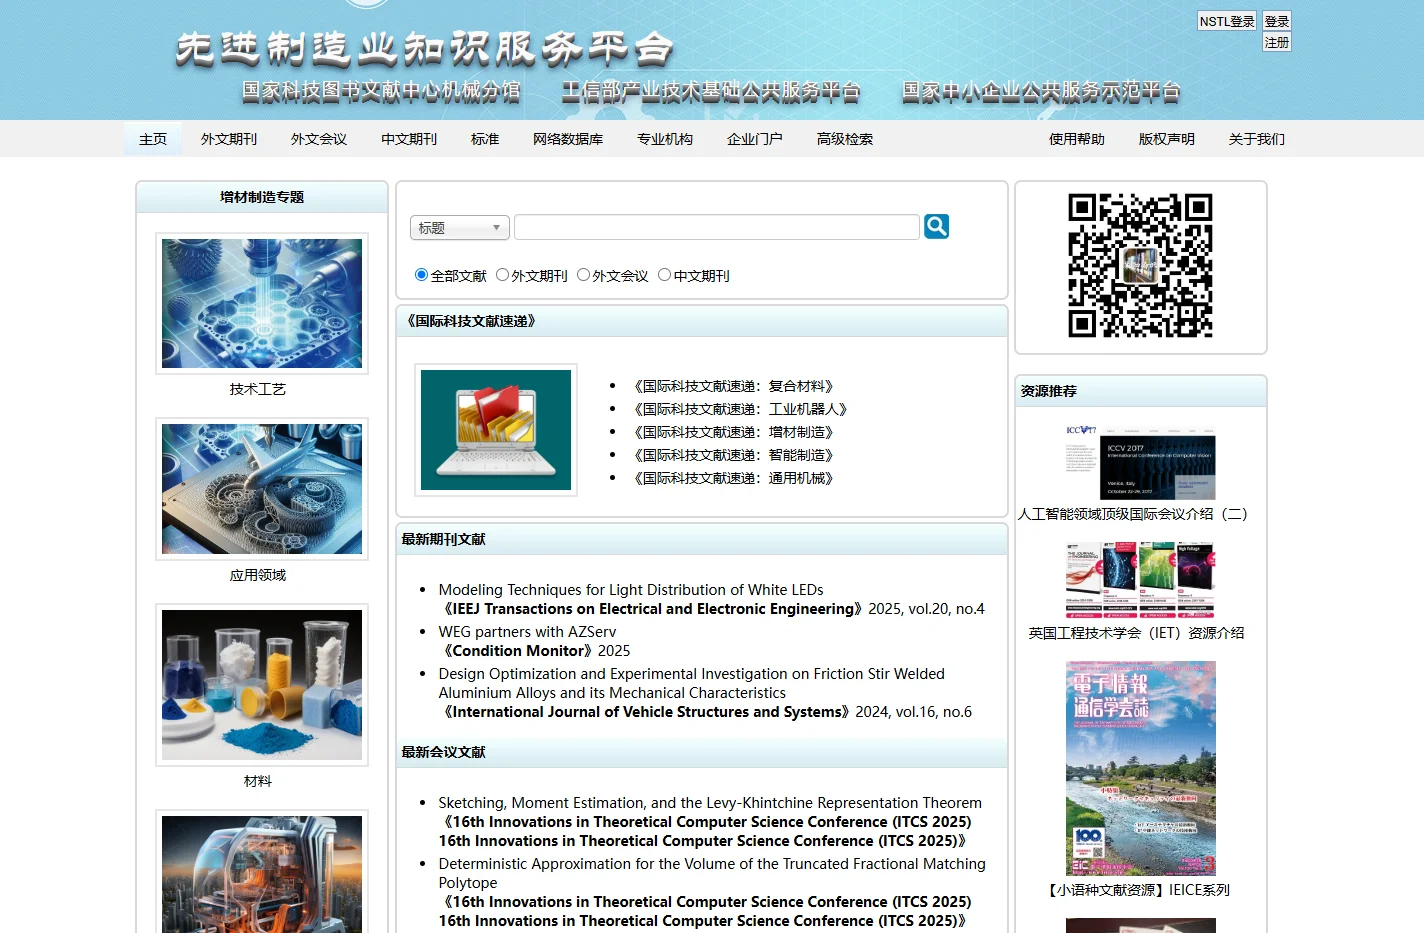Open the 電子情報通信学会誌 cover thumbnail
1424x933 pixels.
1141,768
